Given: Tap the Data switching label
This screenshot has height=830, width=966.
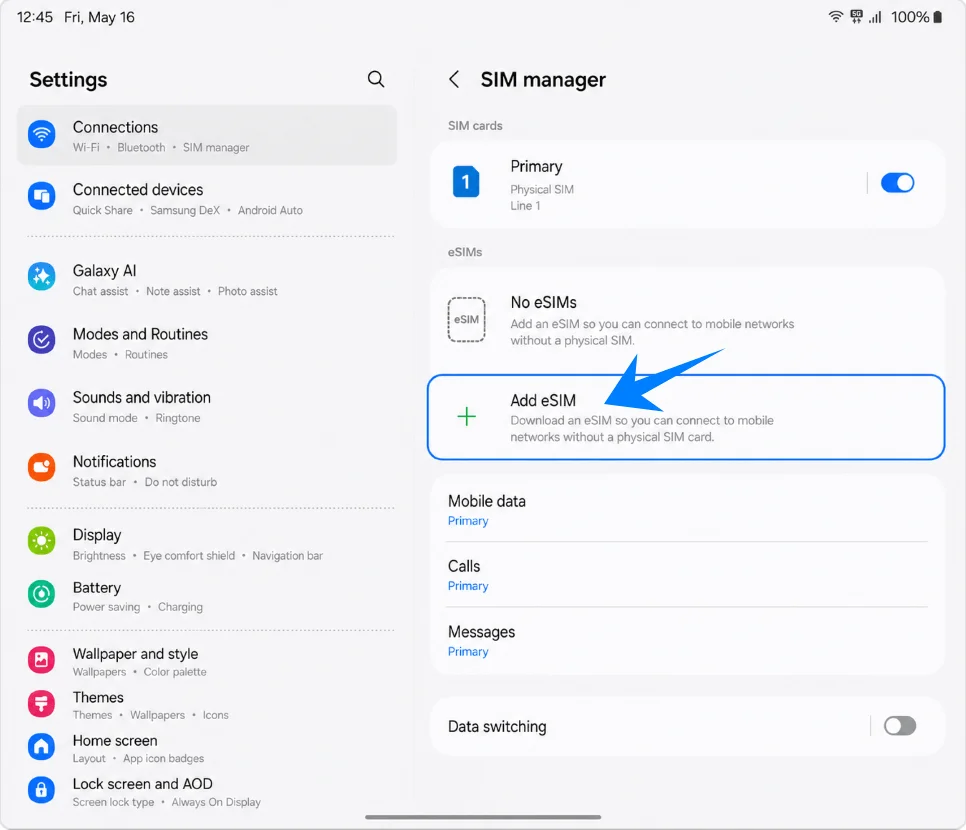Looking at the screenshot, I should (497, 726).
